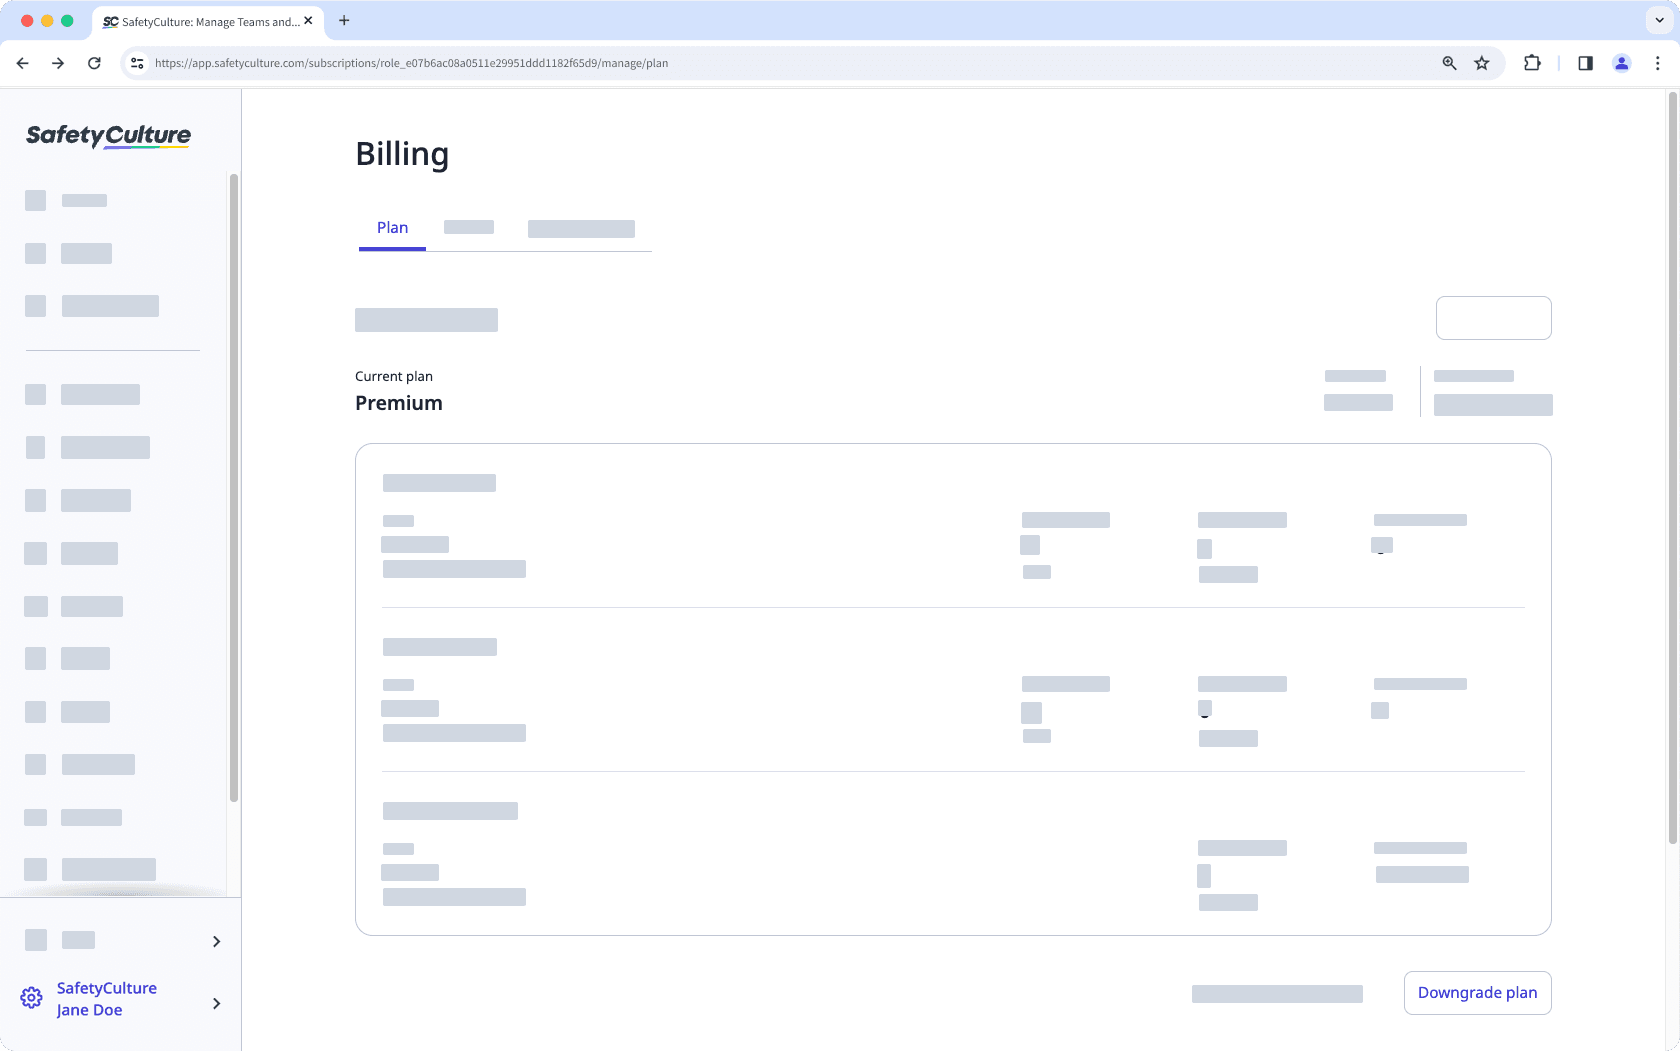
Task: Open the browser side panel icon
Action: point(1585,62)
